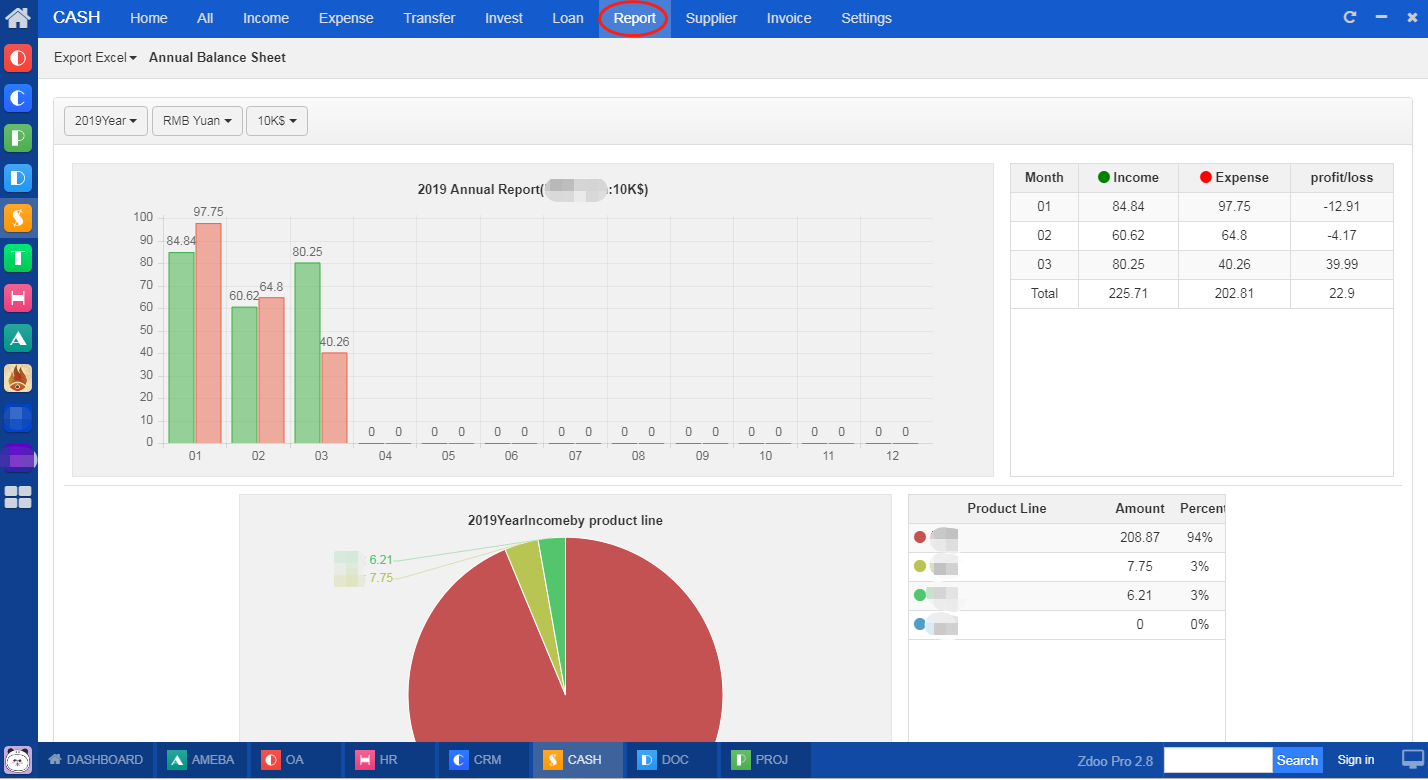Click the March income bar 80.25
This screenshot has height=780, width=1428.
(307, 353)
